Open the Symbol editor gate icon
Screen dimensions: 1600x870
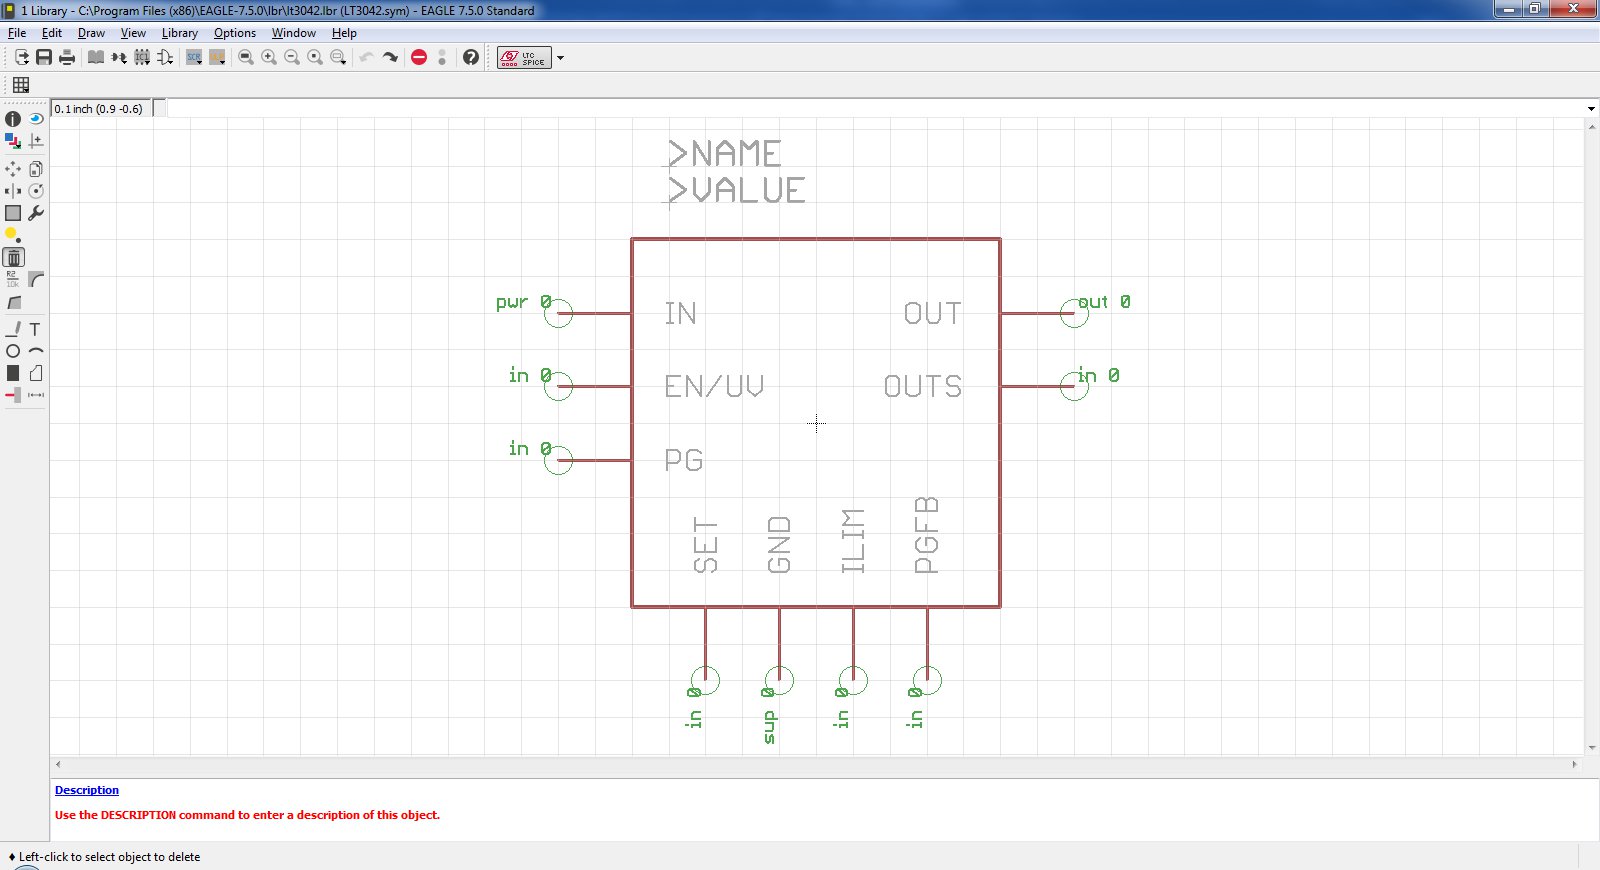click(165, 57)
